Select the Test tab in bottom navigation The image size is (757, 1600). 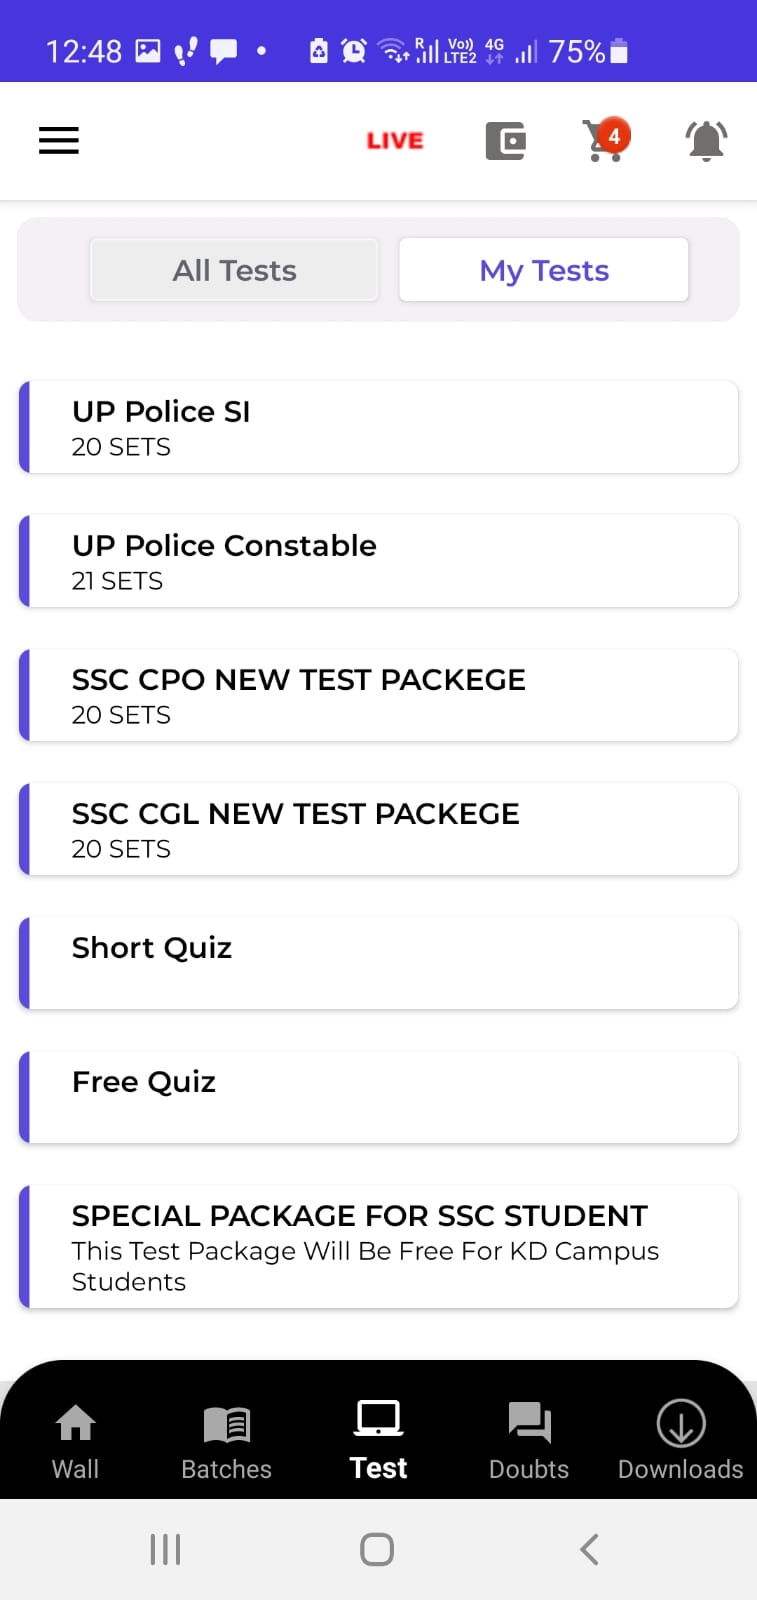[x=379, y=1440]
